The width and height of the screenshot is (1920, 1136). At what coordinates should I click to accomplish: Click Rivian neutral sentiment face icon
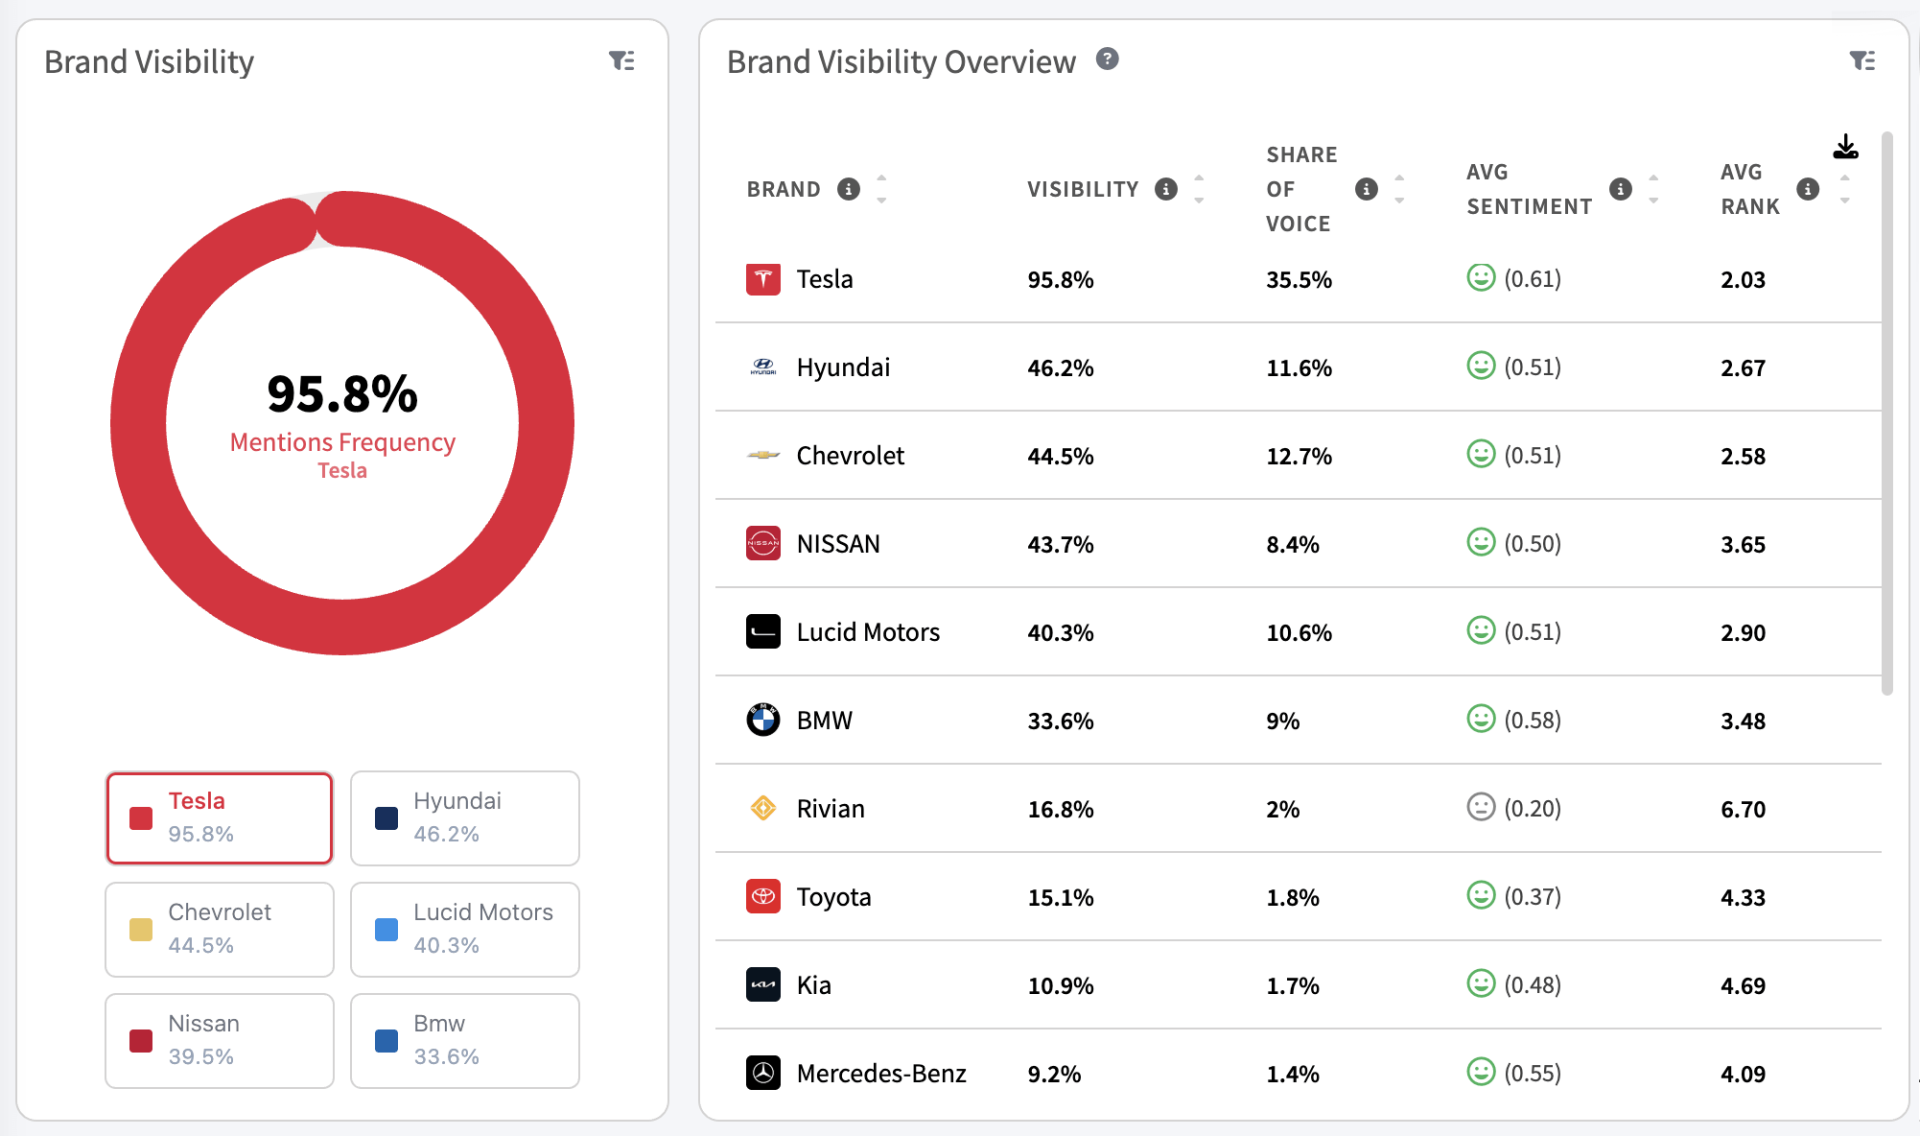click(x=1480, y=807)
